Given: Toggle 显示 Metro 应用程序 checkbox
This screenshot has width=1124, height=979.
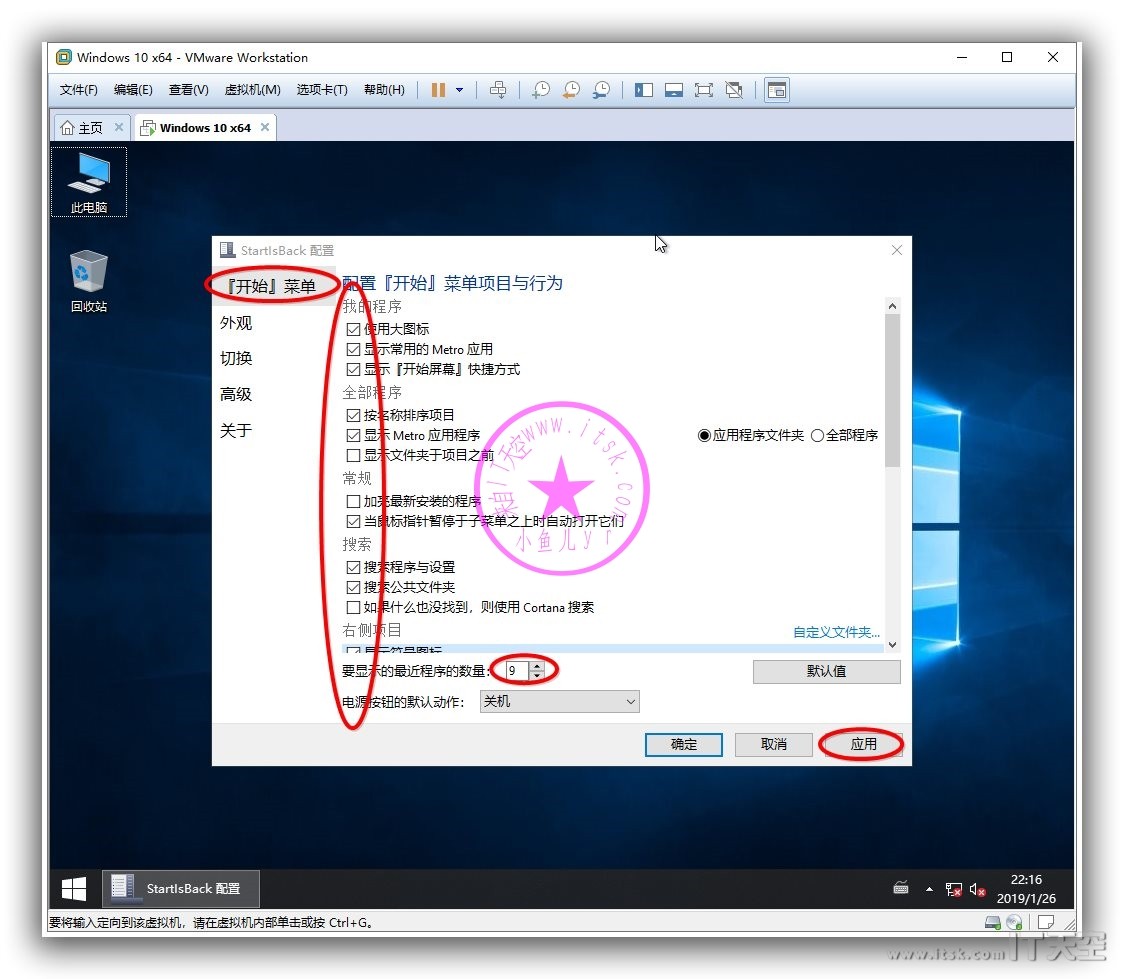Looking at the screenshot, I should coord(353,435).
